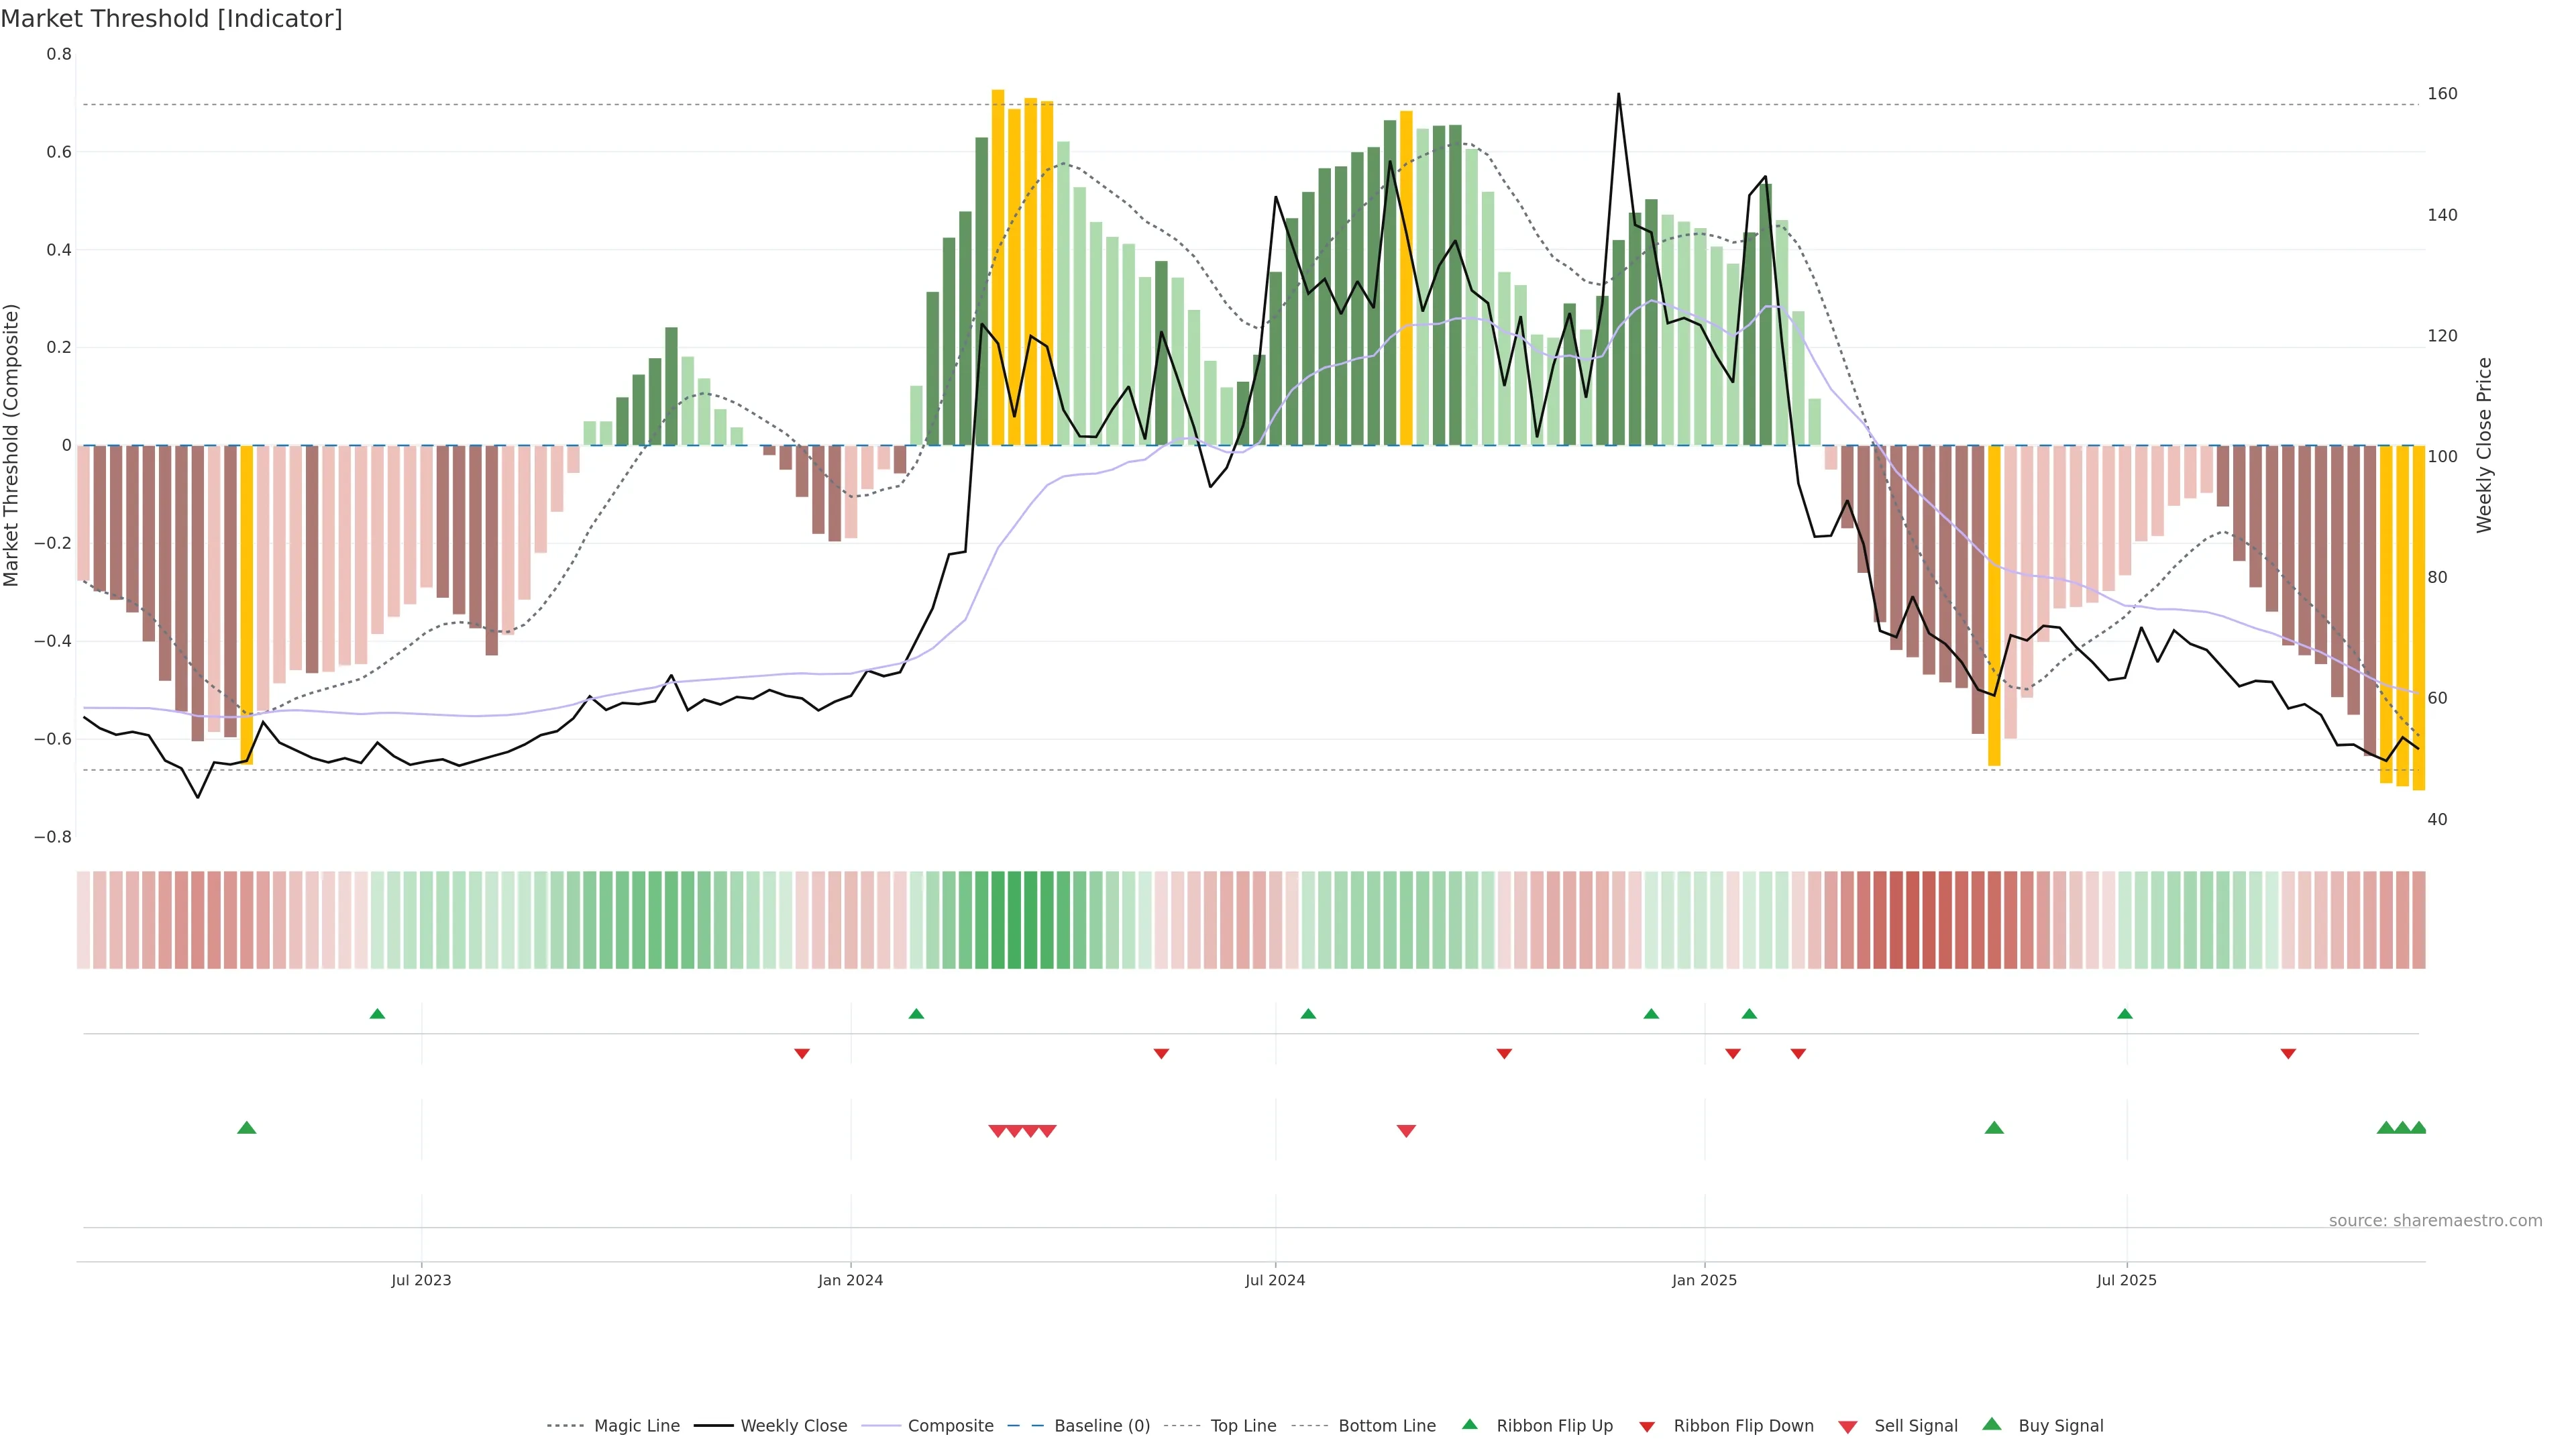Viewport: 2576px width, 1449px height.
Task: Click the Jul 2025 x-axis label
Action: point(2126,1280)
